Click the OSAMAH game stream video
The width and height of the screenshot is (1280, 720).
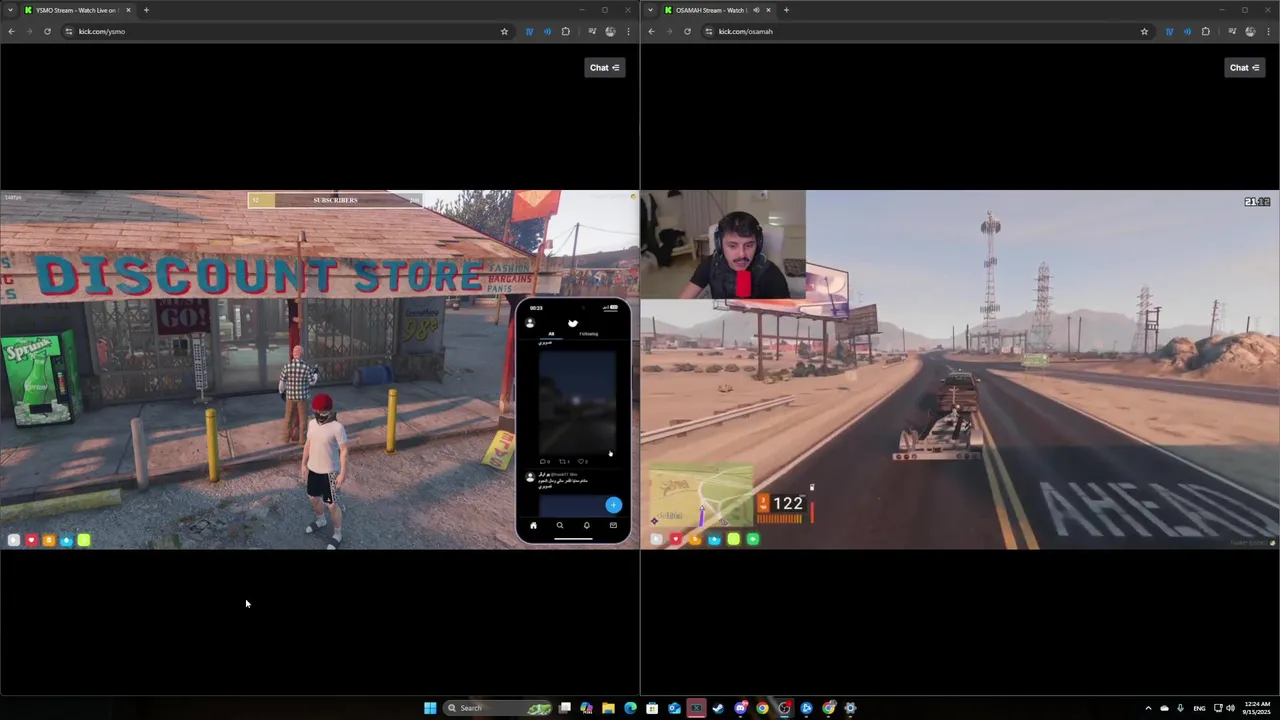tap(960, 369)
